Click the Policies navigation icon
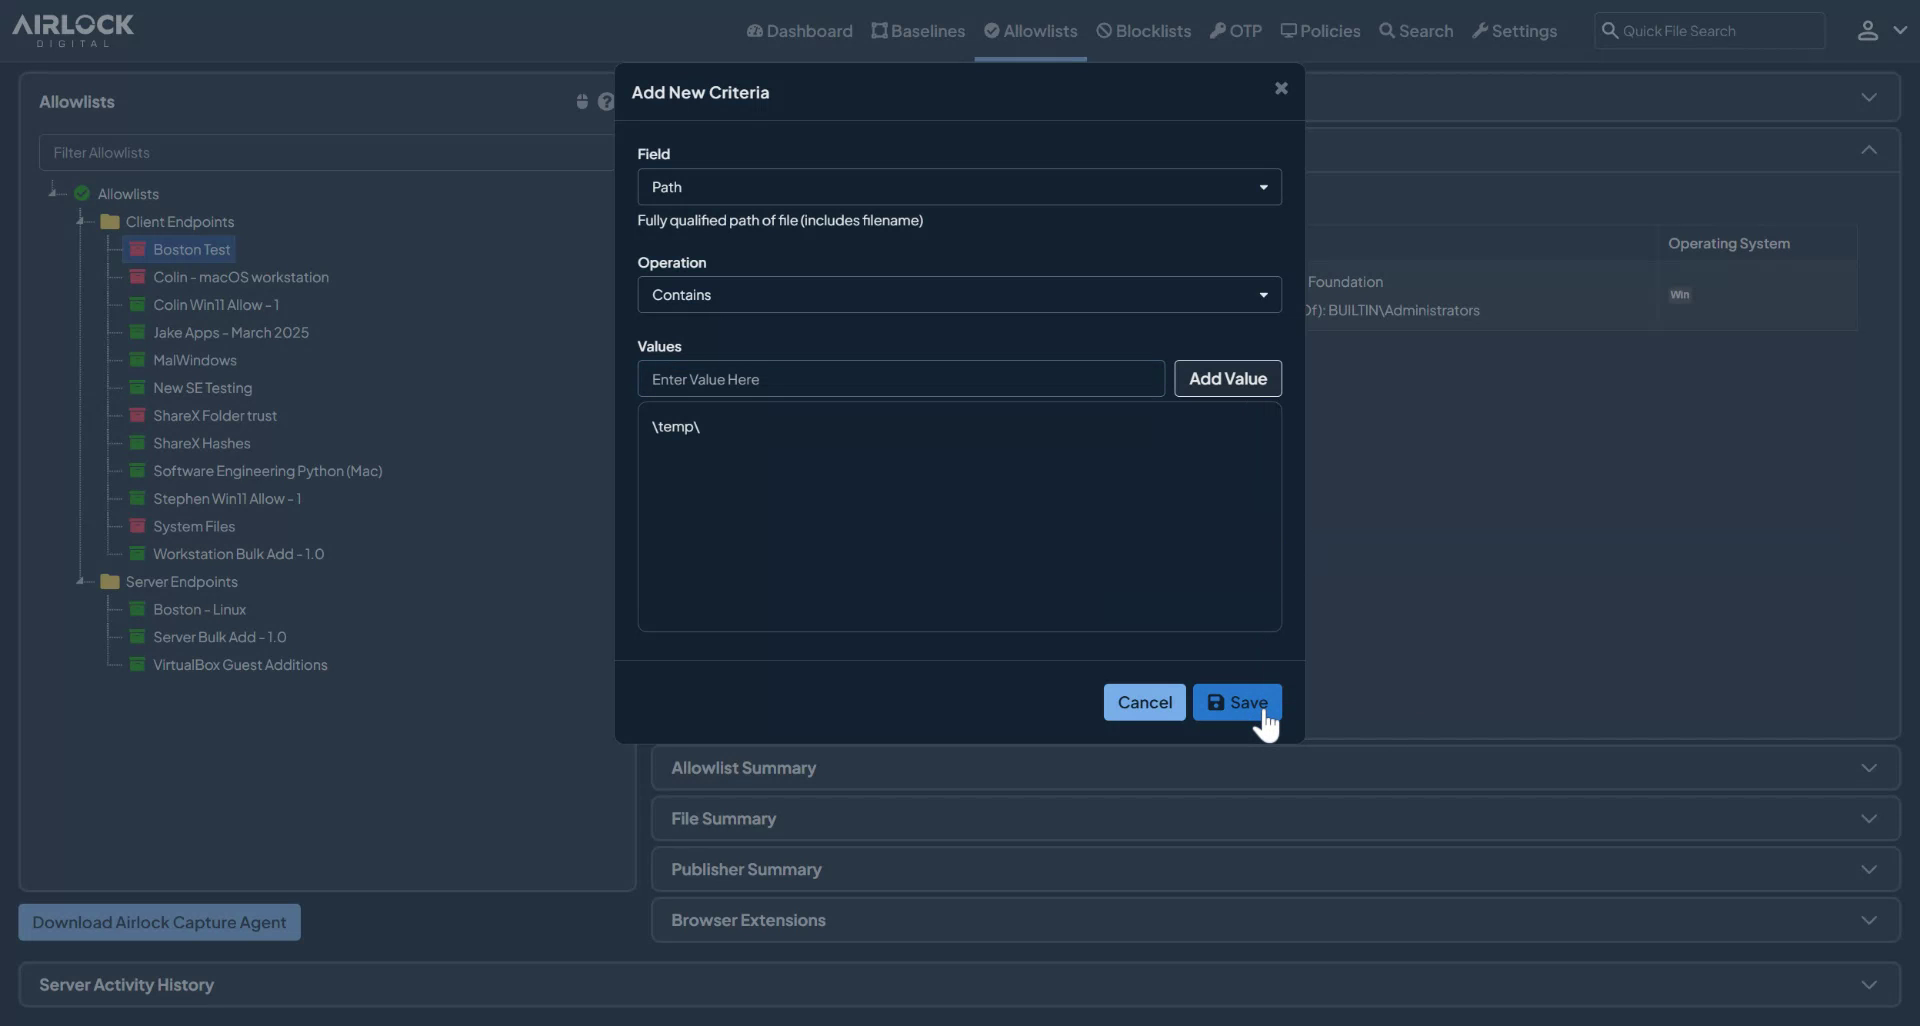The image size is (1920, 1026). [x=1291, y=30]
